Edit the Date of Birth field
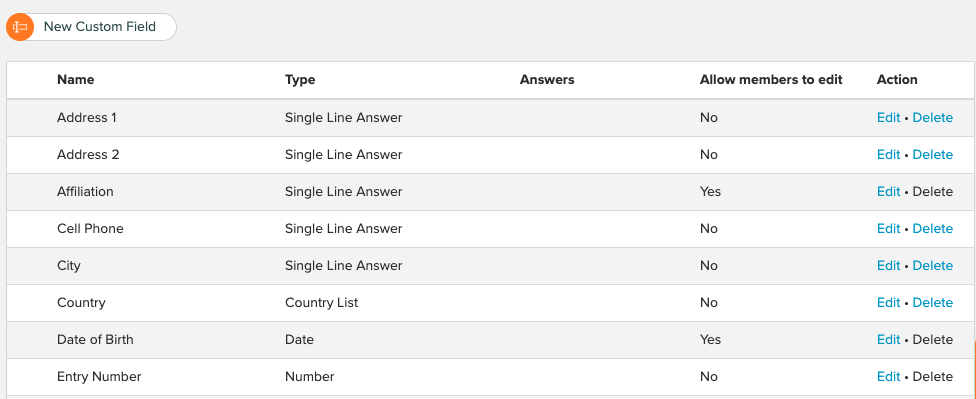976x399 pixels. (x=888, y=340)
